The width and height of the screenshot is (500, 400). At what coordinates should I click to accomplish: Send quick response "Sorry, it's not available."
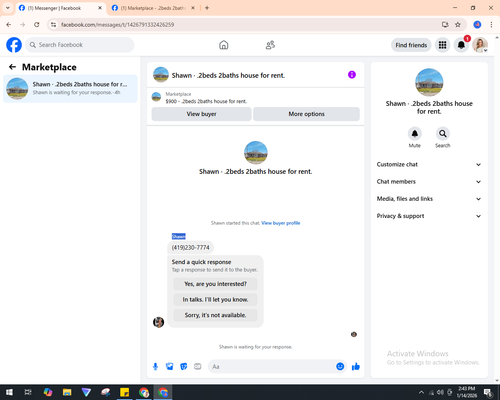click(x=215, y=315)
